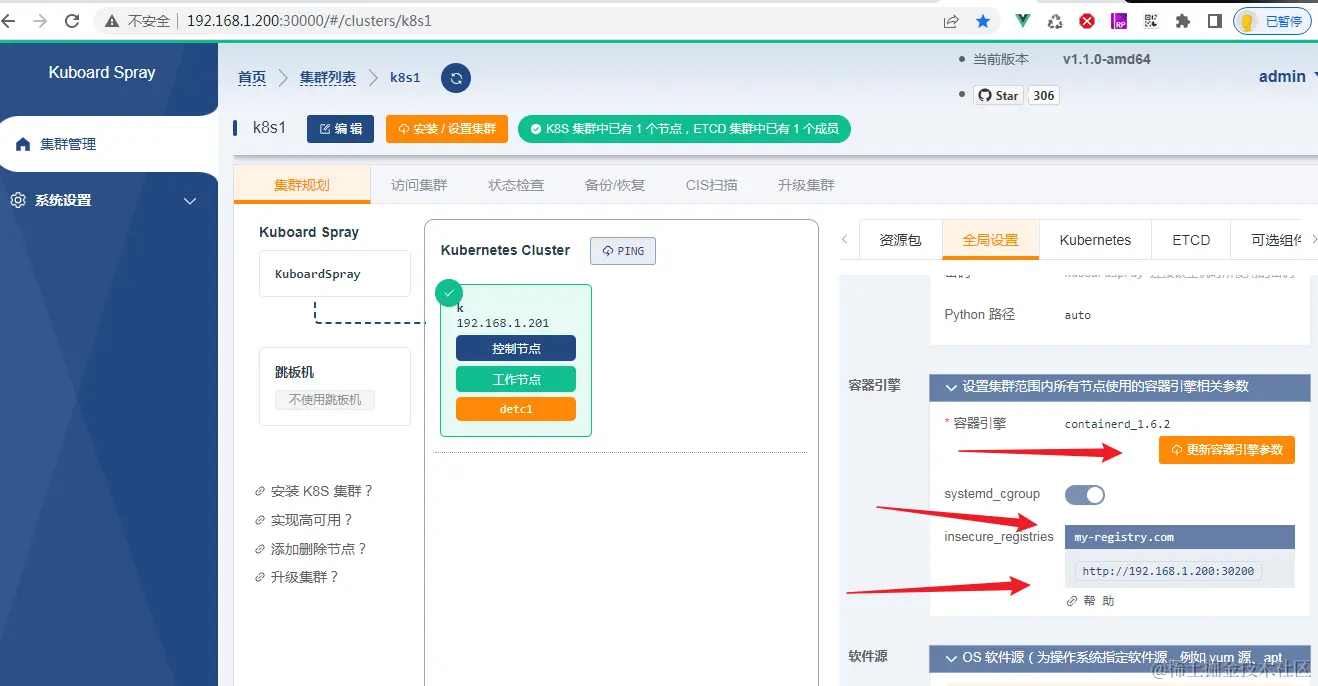Viewport: 1318px width, 686px height.
Task: Click the 更新容器引擎参数 button
Action: (x=1227, y=450)
